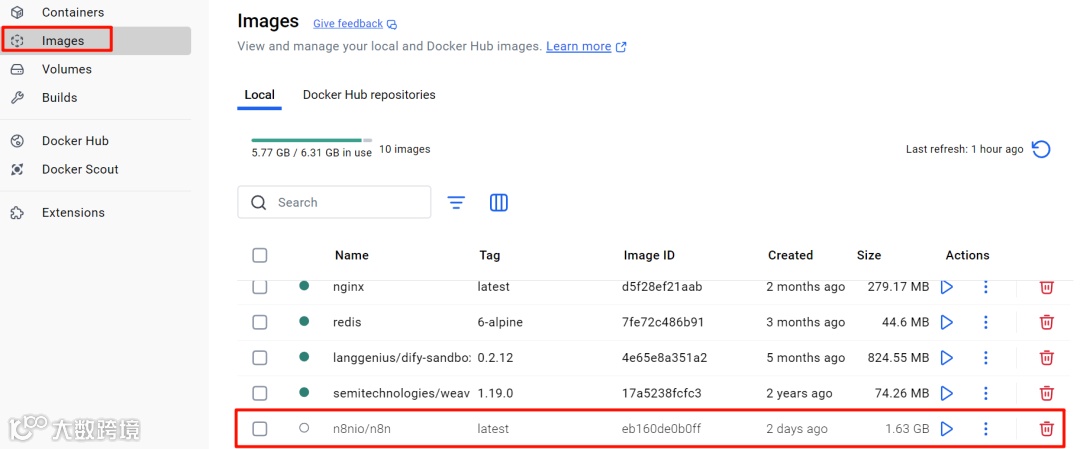Open more actions for langgenius/dify-sandbox
Image resolution: width=1080 pixels, height=449 pixels.
click(986, 358)
